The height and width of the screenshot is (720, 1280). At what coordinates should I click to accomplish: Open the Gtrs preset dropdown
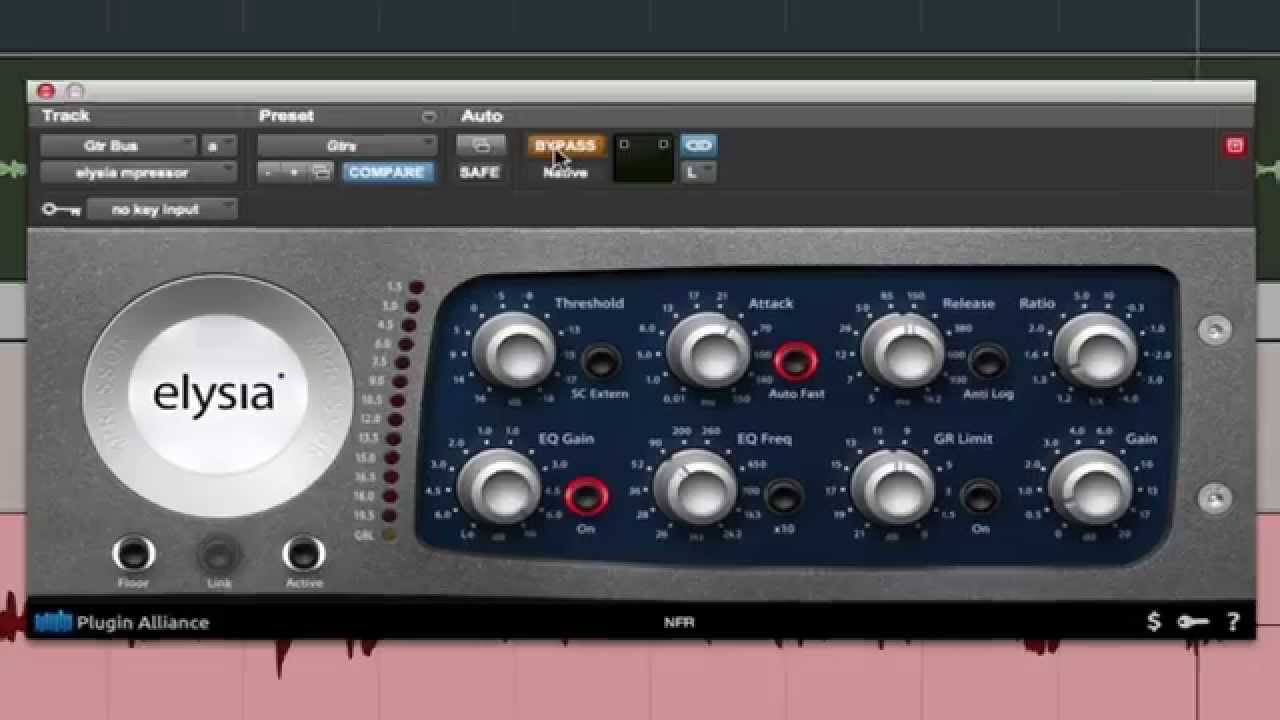click(x=347, y=146)
